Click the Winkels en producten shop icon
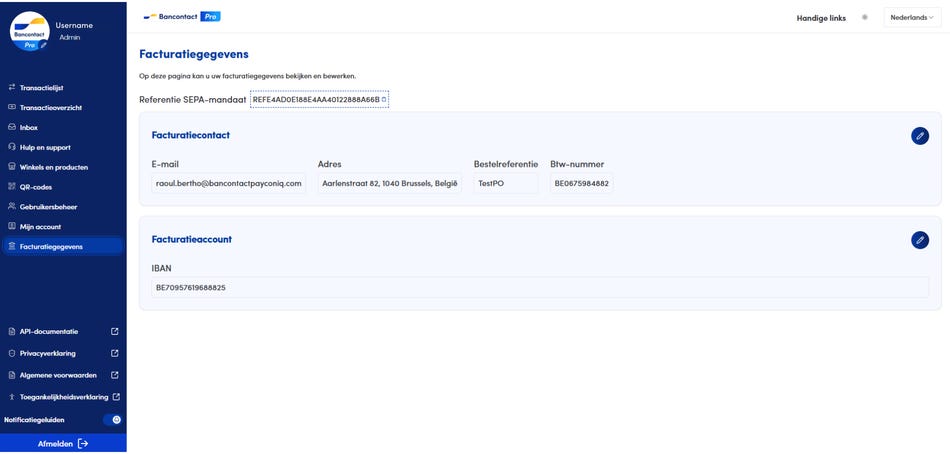This screenshot has width=950, height=454. [12, 167]
